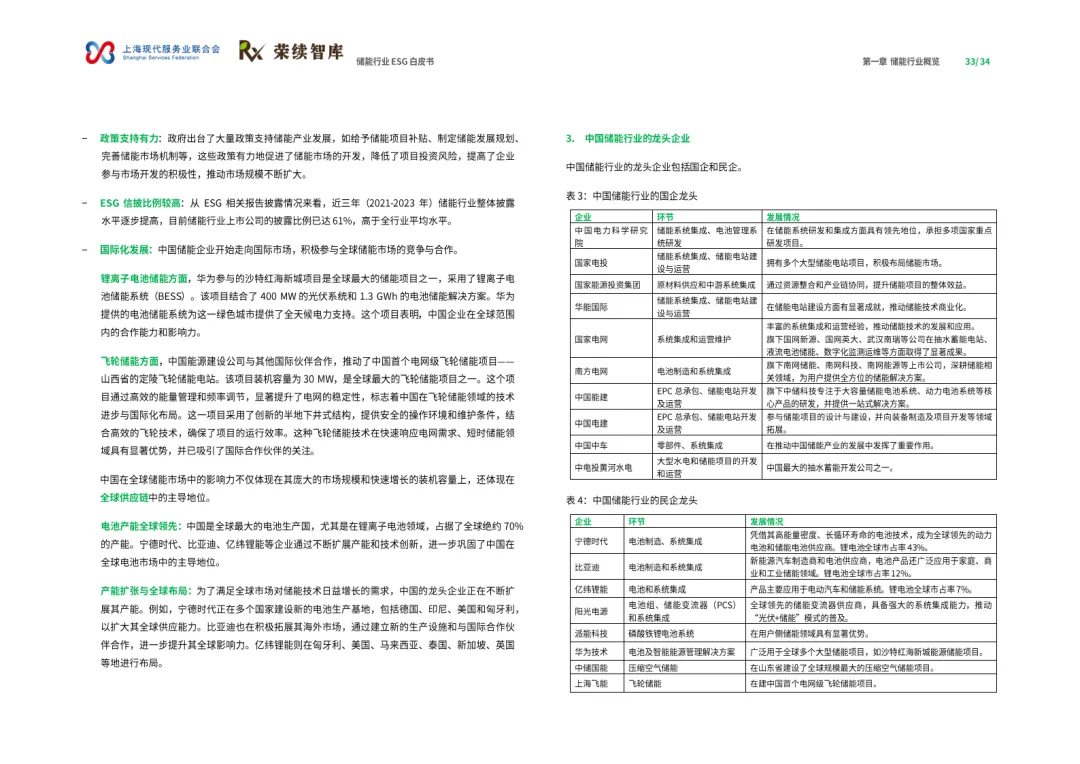Click the caption 表 4: 中国储能行业的民企龙头
Screen dimensions: 1080x764
632,501
